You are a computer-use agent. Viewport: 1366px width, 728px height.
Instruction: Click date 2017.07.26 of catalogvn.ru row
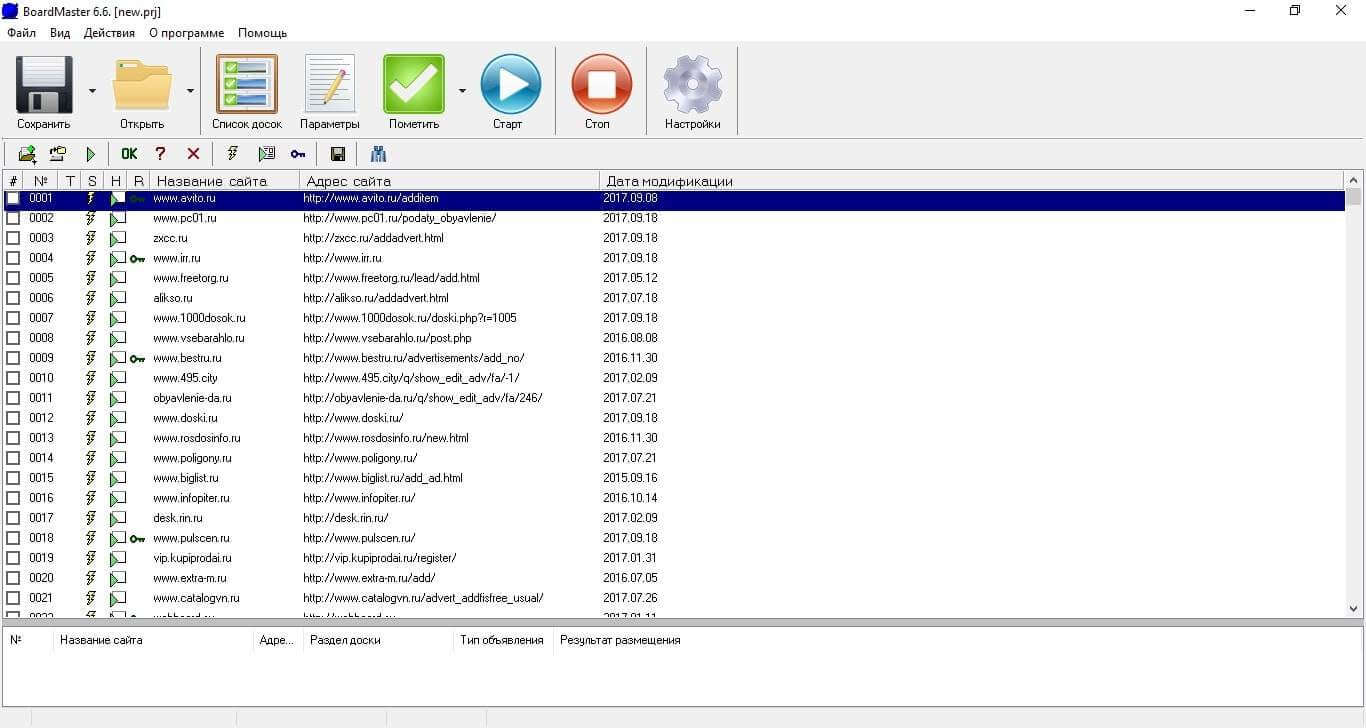(x=630, y=598)
